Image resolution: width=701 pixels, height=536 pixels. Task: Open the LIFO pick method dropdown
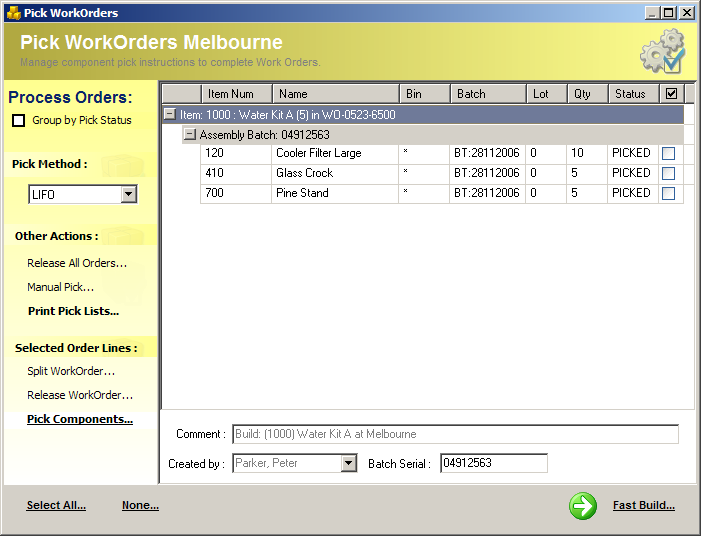[128, 195]
